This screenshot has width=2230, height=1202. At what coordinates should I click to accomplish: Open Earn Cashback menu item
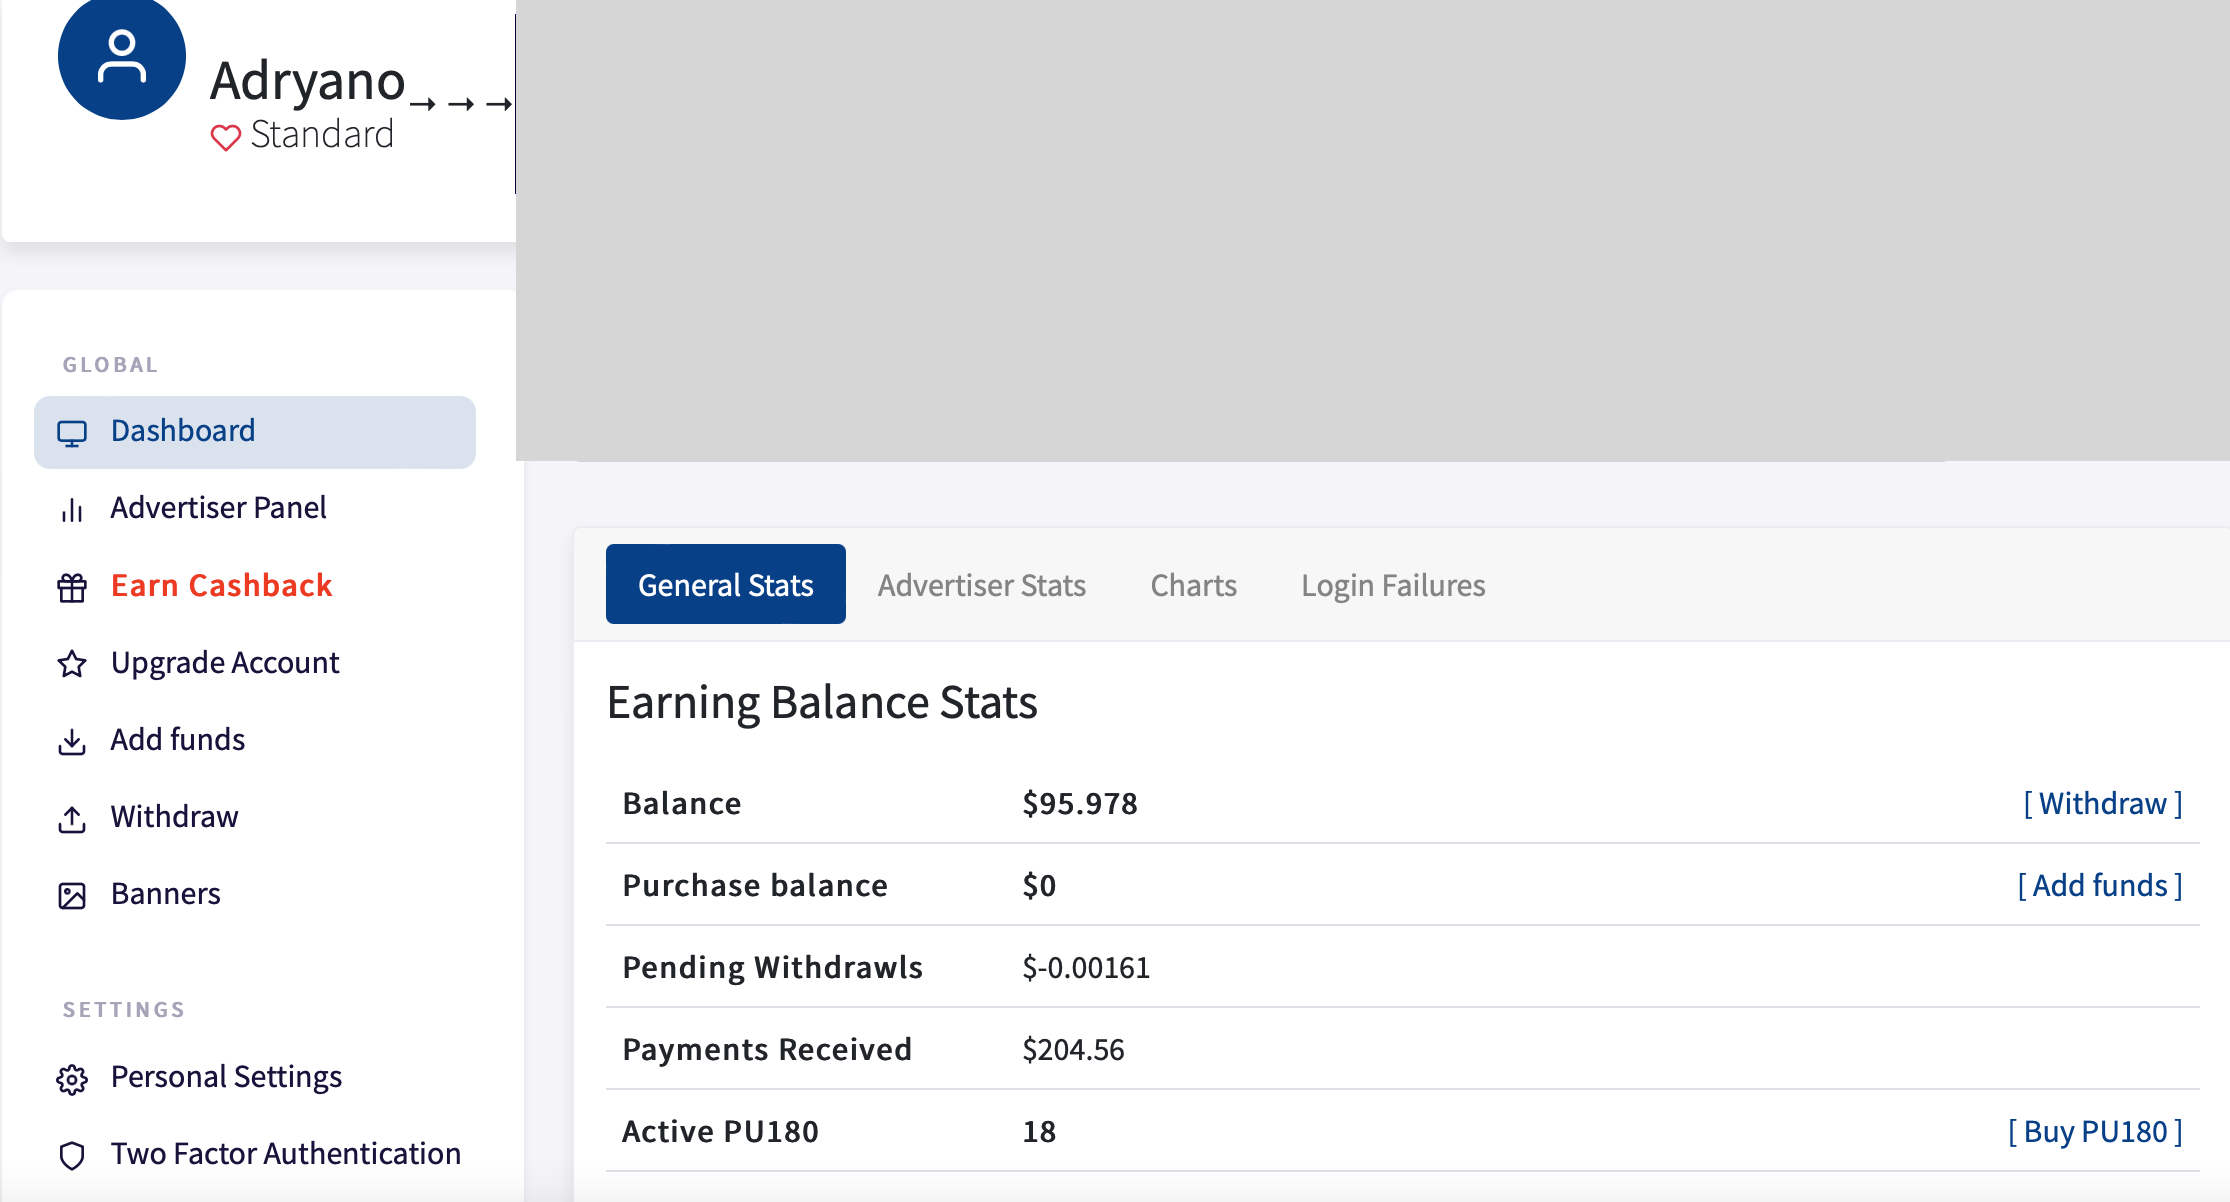pyautogui.click(x=221, y=585)
